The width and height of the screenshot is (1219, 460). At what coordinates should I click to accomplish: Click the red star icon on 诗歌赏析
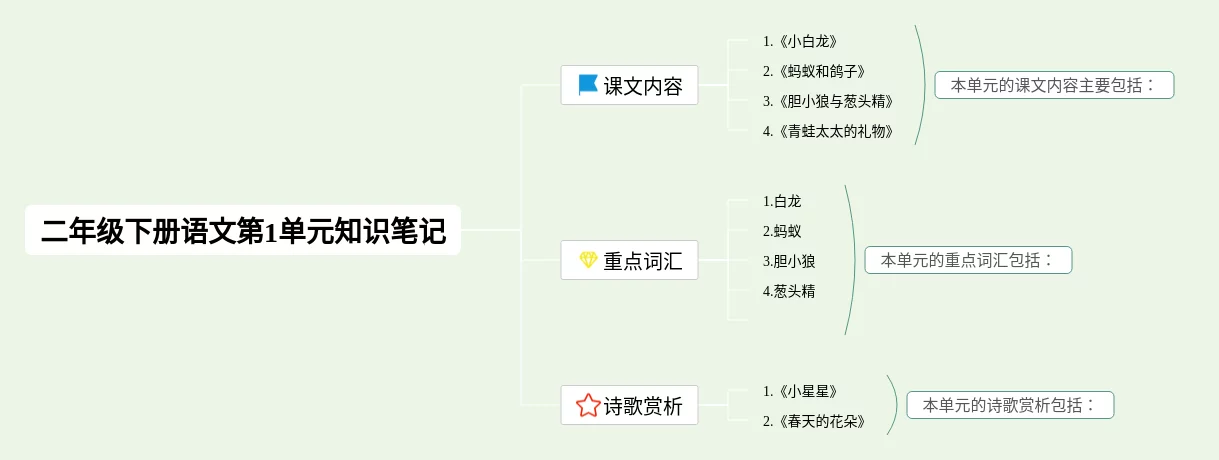[x=588, y=405]
